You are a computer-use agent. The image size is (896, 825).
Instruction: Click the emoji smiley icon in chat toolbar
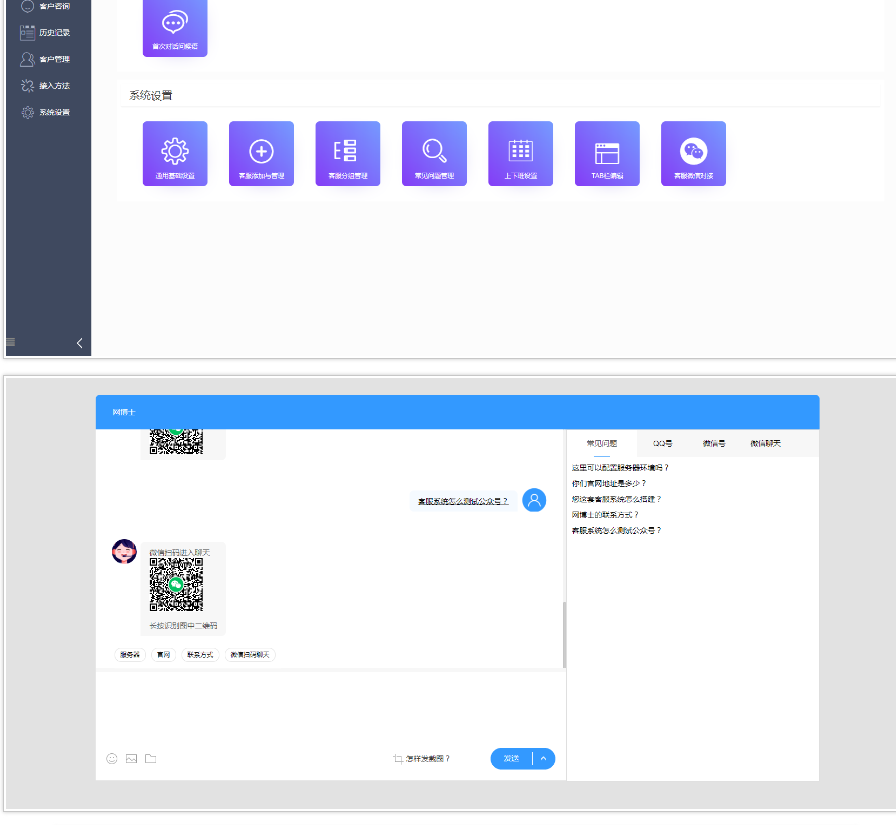(x=112, y=759)
